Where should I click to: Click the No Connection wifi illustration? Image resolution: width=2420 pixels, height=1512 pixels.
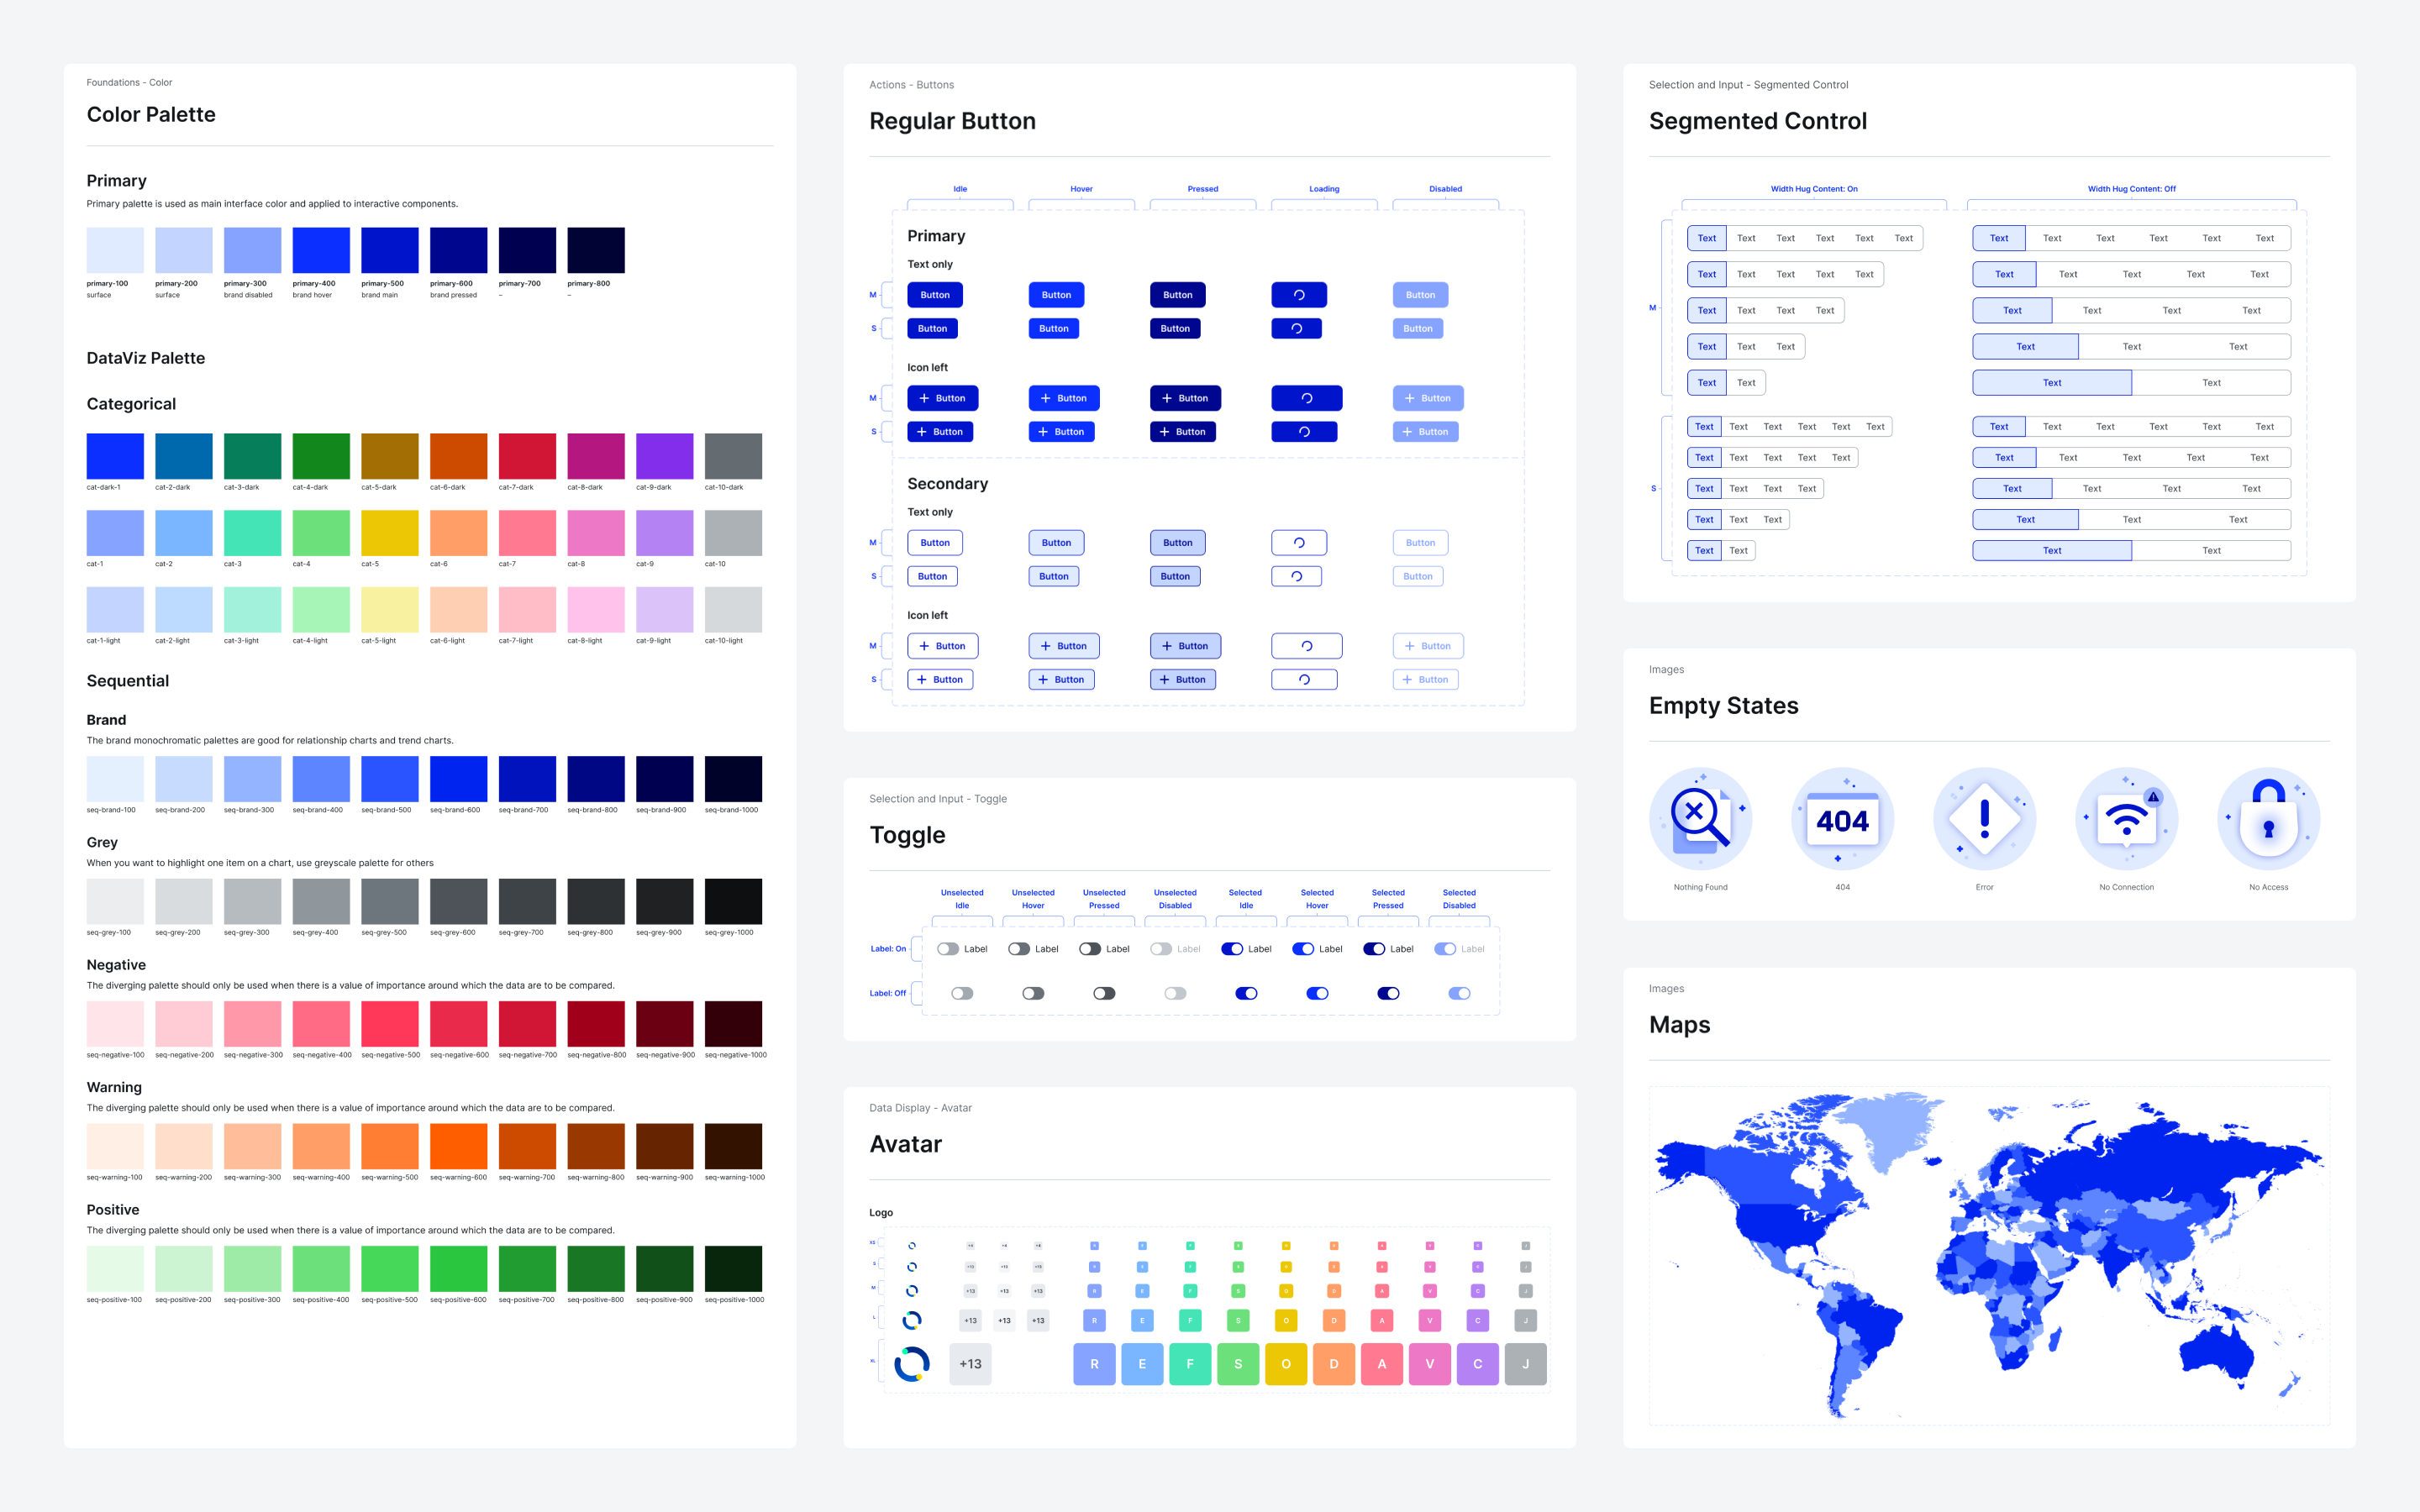2126,819
